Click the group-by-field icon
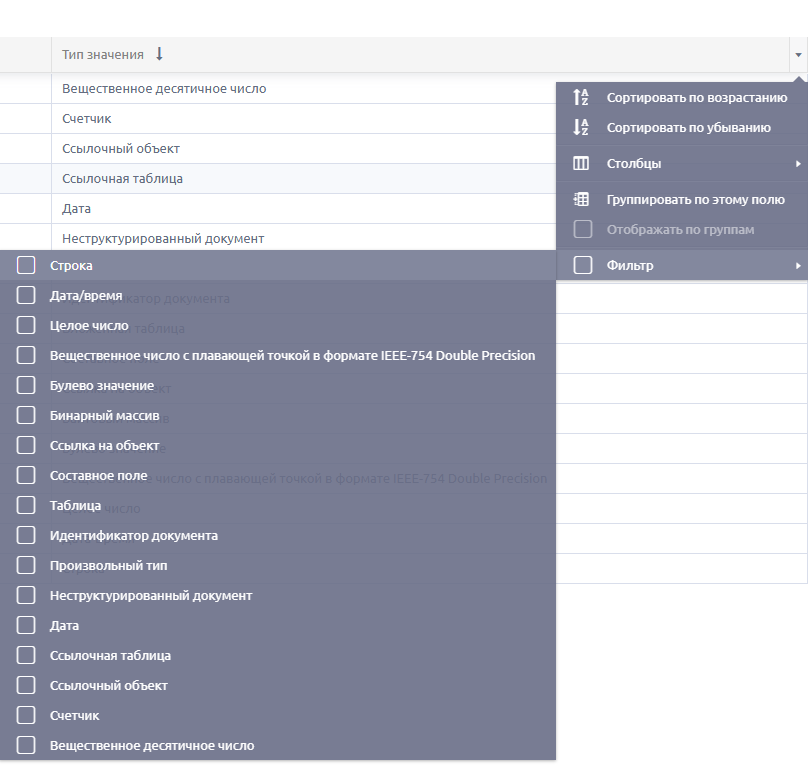Image resolution: width=808 pixels, height=766 pixels. pyautogui.click(x=581, y=199)
